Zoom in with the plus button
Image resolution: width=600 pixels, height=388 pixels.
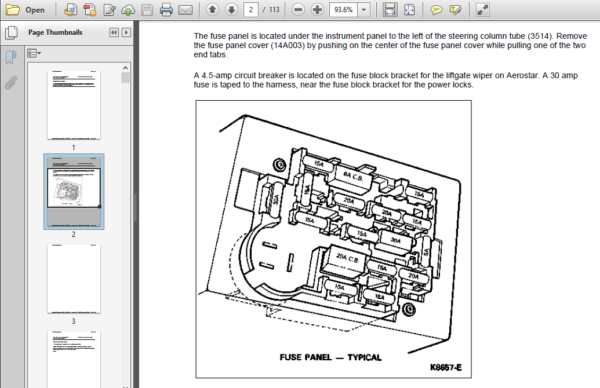[x=317, y=10]
